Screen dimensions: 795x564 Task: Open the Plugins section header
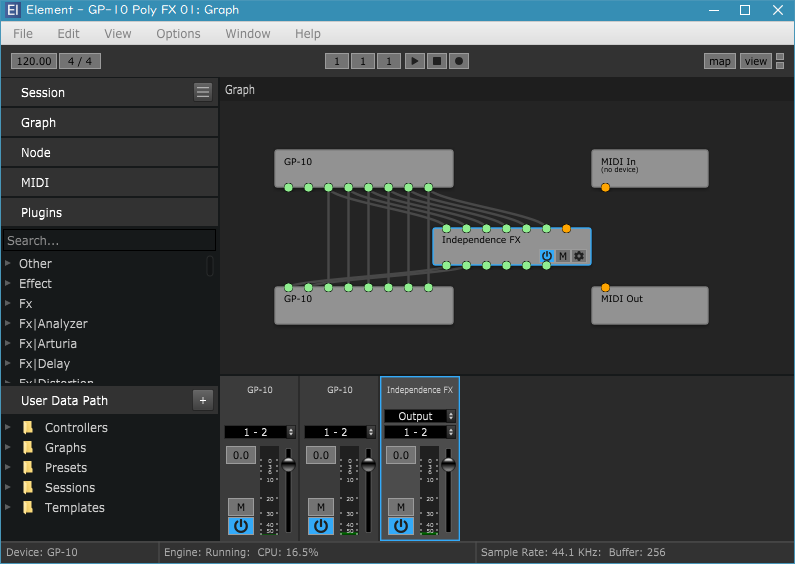[x=110, y=212]
